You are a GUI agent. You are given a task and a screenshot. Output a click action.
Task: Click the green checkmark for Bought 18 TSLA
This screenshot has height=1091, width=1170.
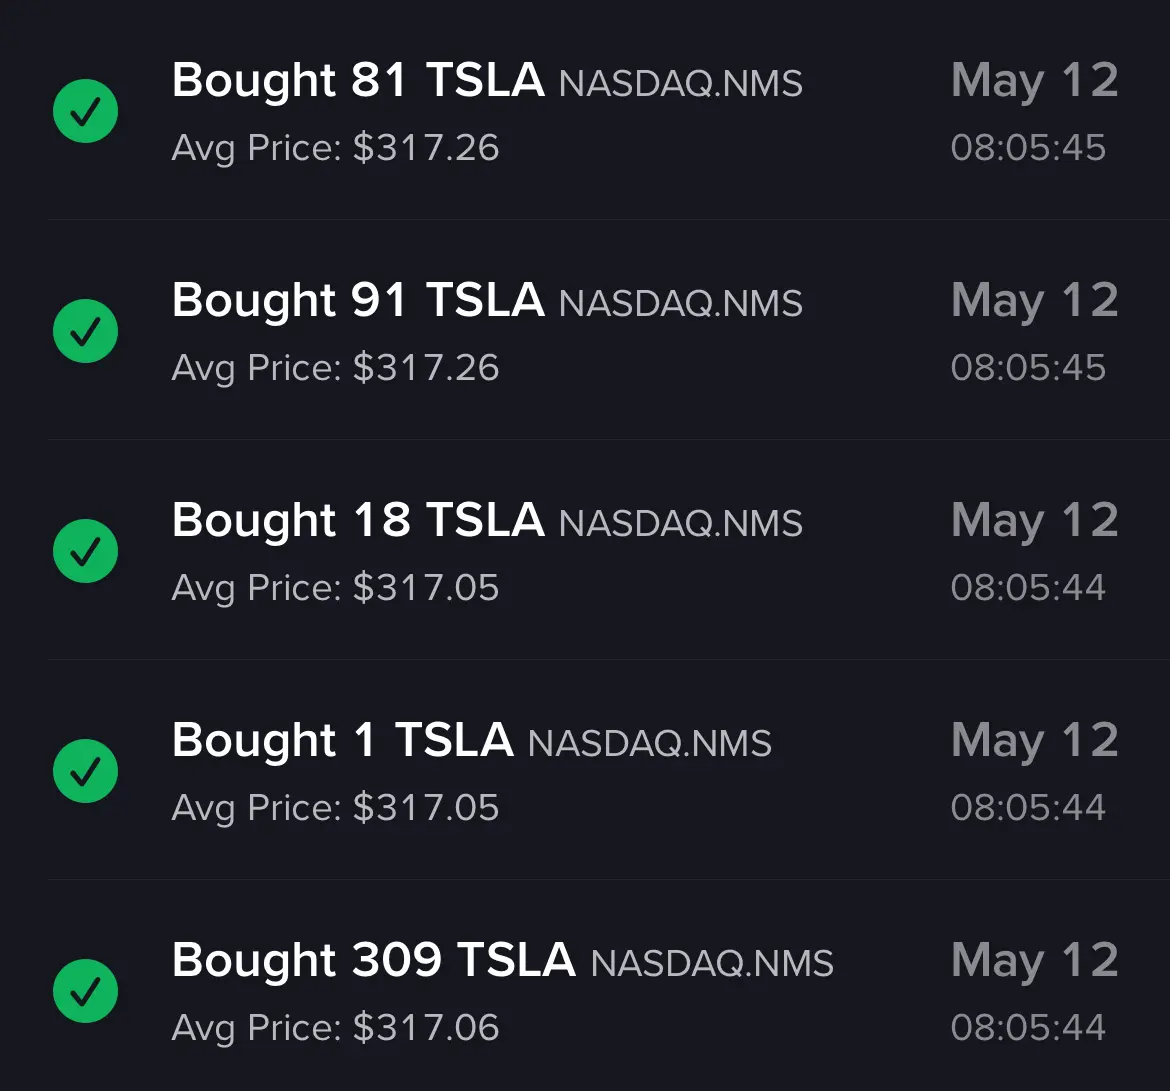(x=85, y=551)
